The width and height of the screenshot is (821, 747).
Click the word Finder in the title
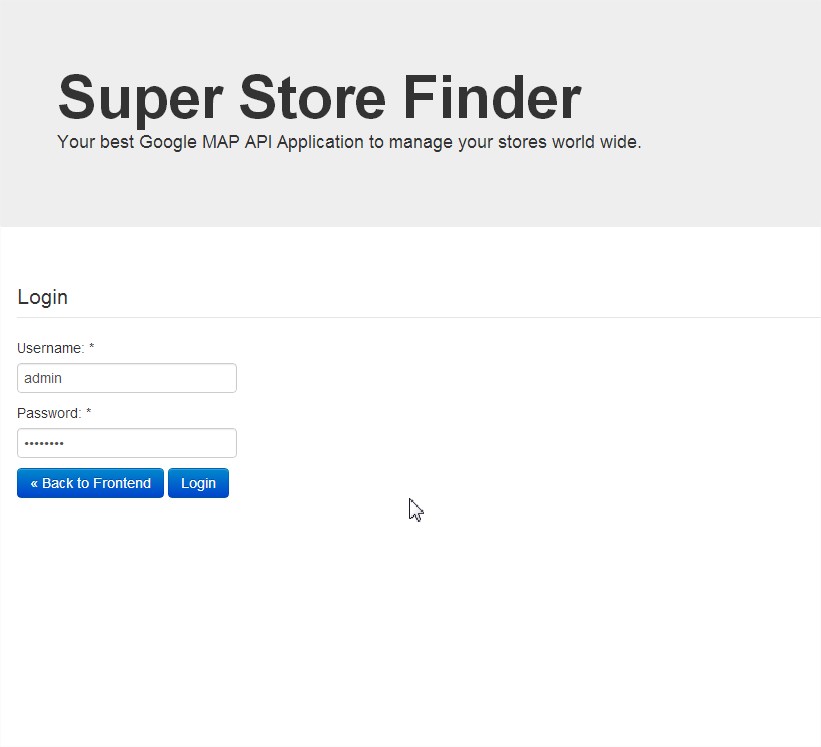[491, 98]
